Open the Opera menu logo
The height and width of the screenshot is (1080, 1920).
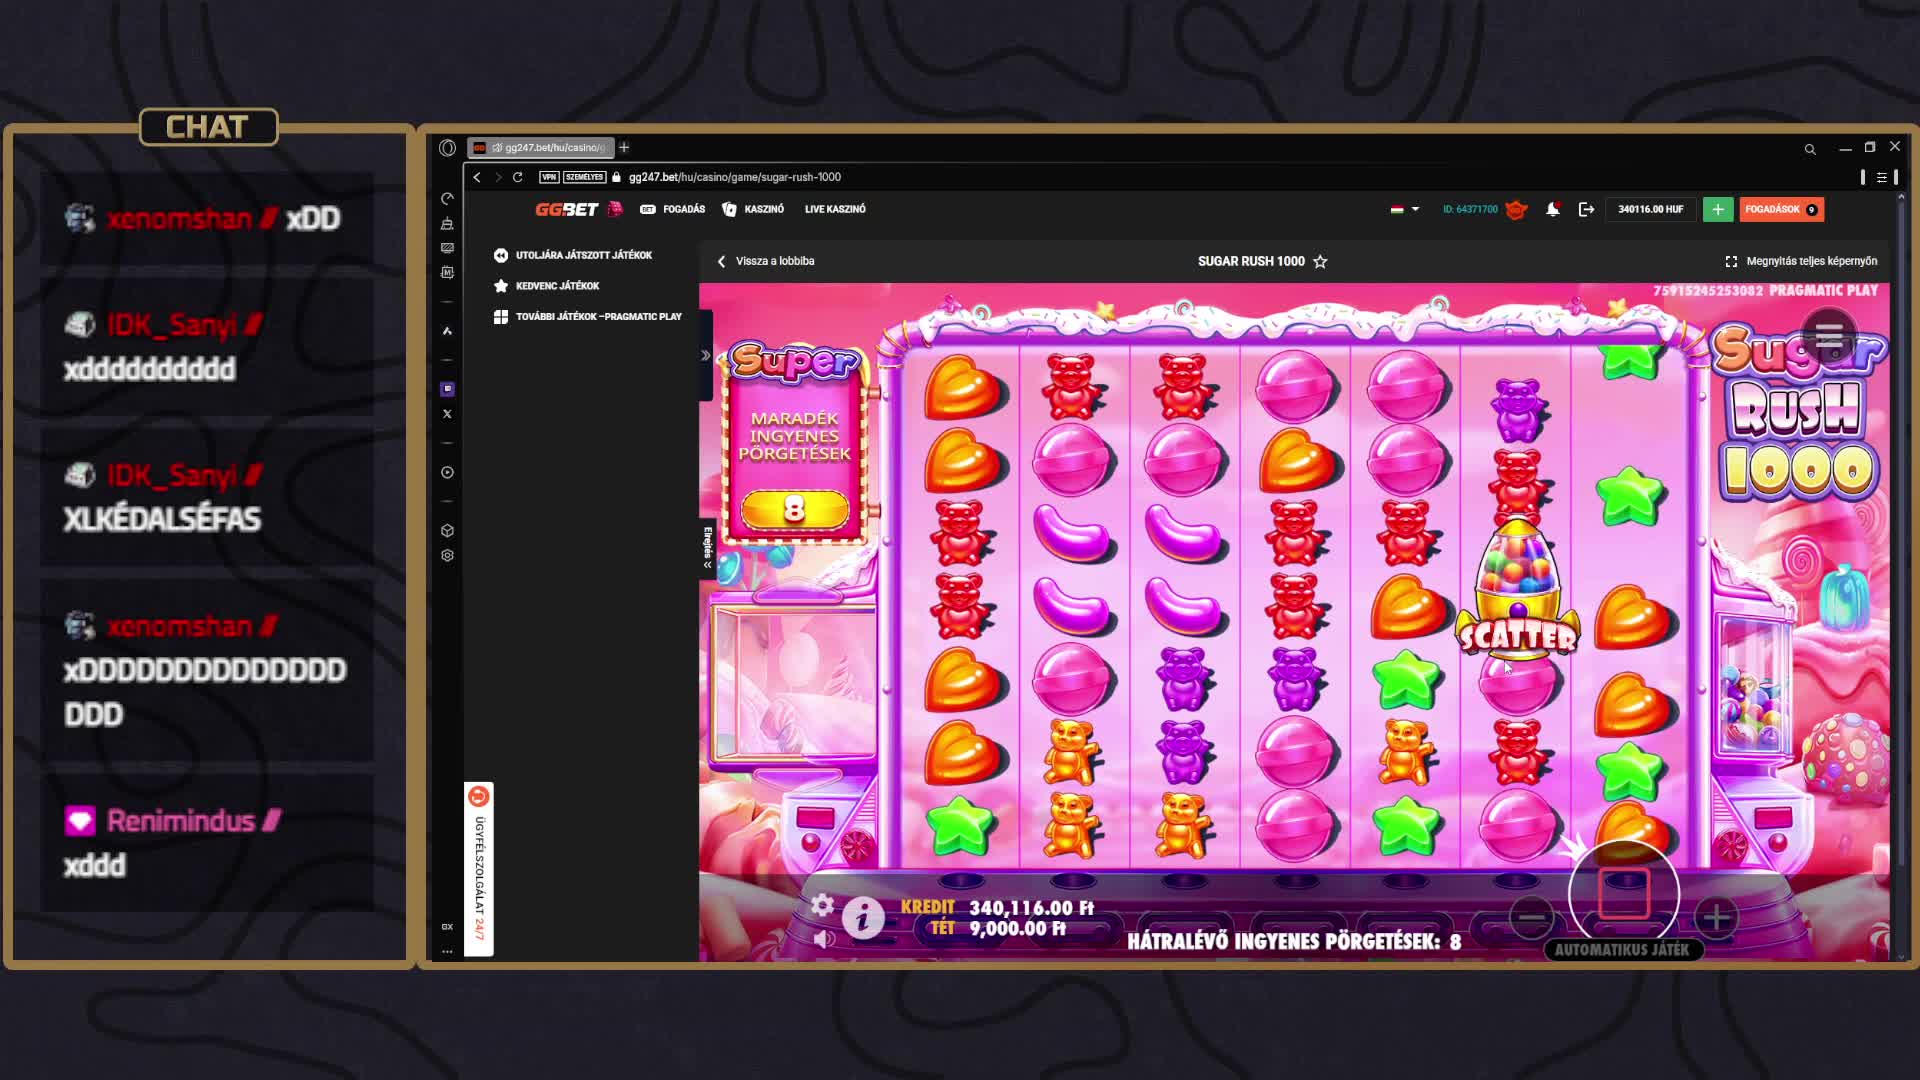coord(447,148)
